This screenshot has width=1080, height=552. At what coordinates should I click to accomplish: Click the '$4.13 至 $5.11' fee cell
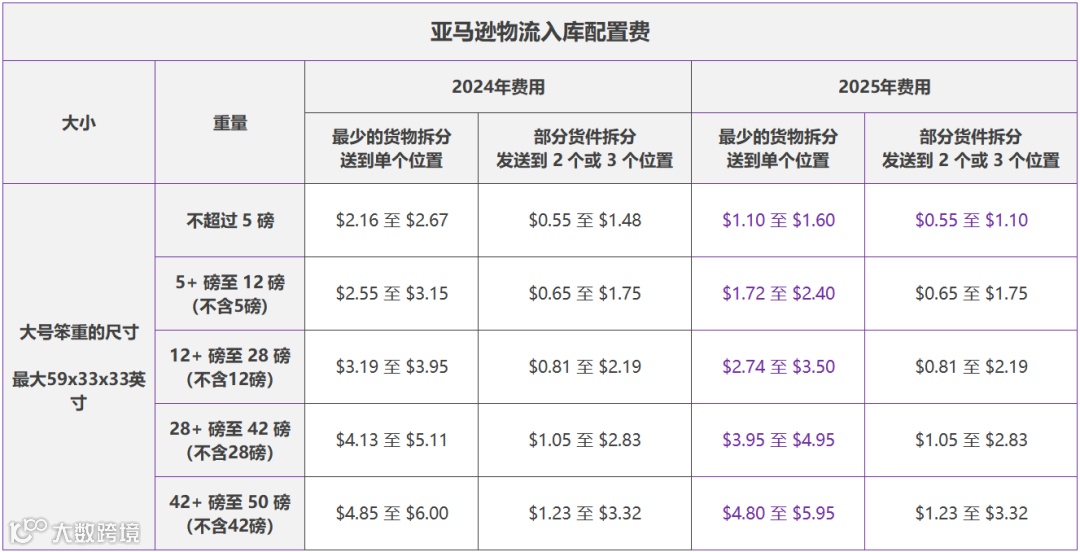392,440
